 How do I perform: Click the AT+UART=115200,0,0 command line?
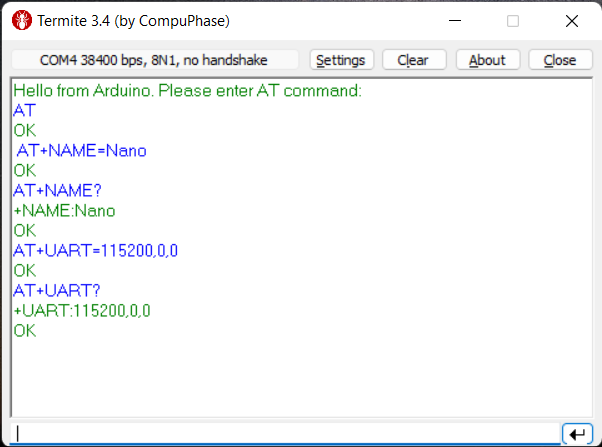(95, 251)
